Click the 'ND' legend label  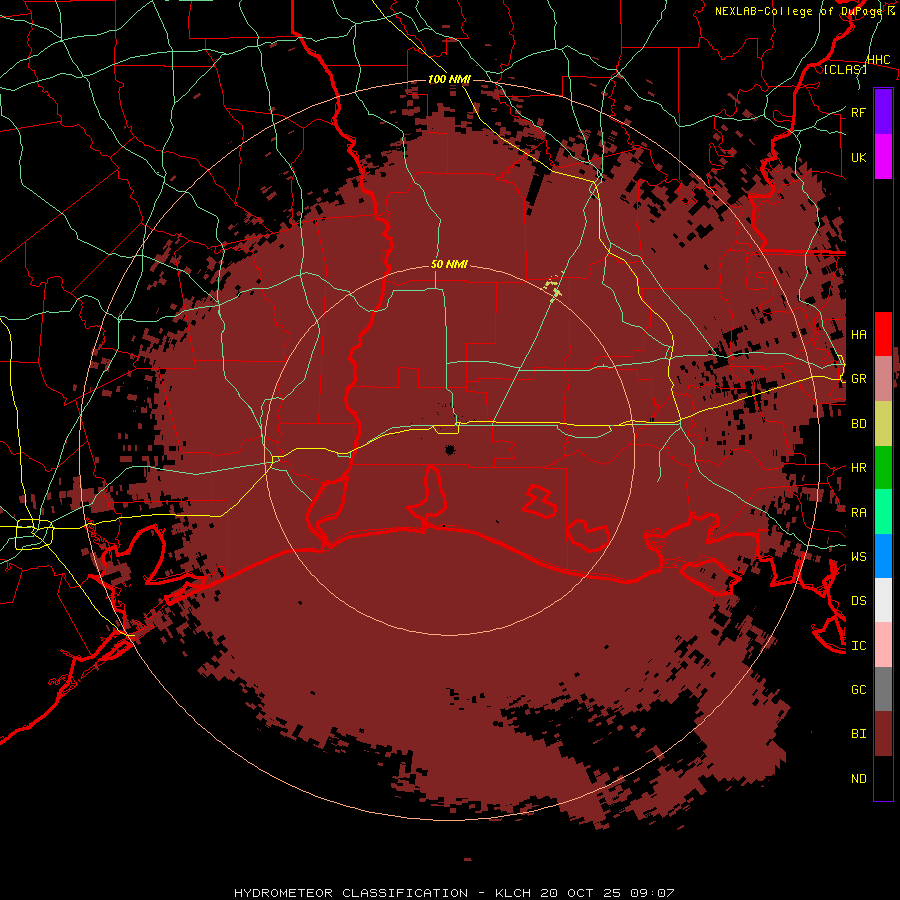click(859, 779)
